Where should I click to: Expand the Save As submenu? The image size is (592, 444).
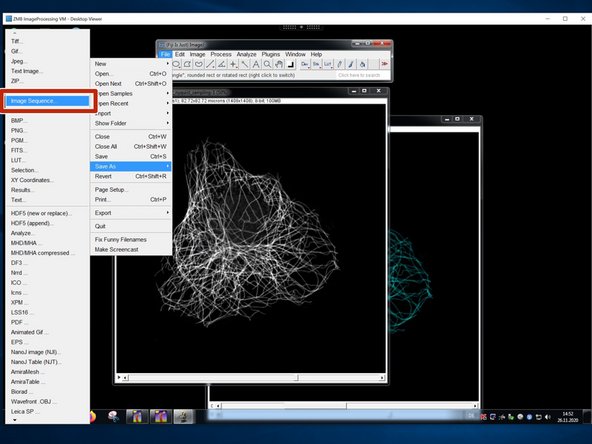(x=131, y=166)
